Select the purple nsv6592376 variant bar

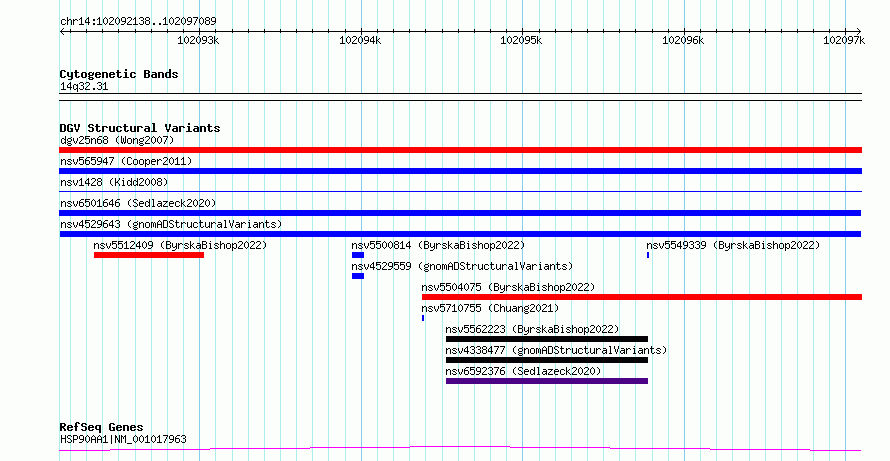[547, 381]
